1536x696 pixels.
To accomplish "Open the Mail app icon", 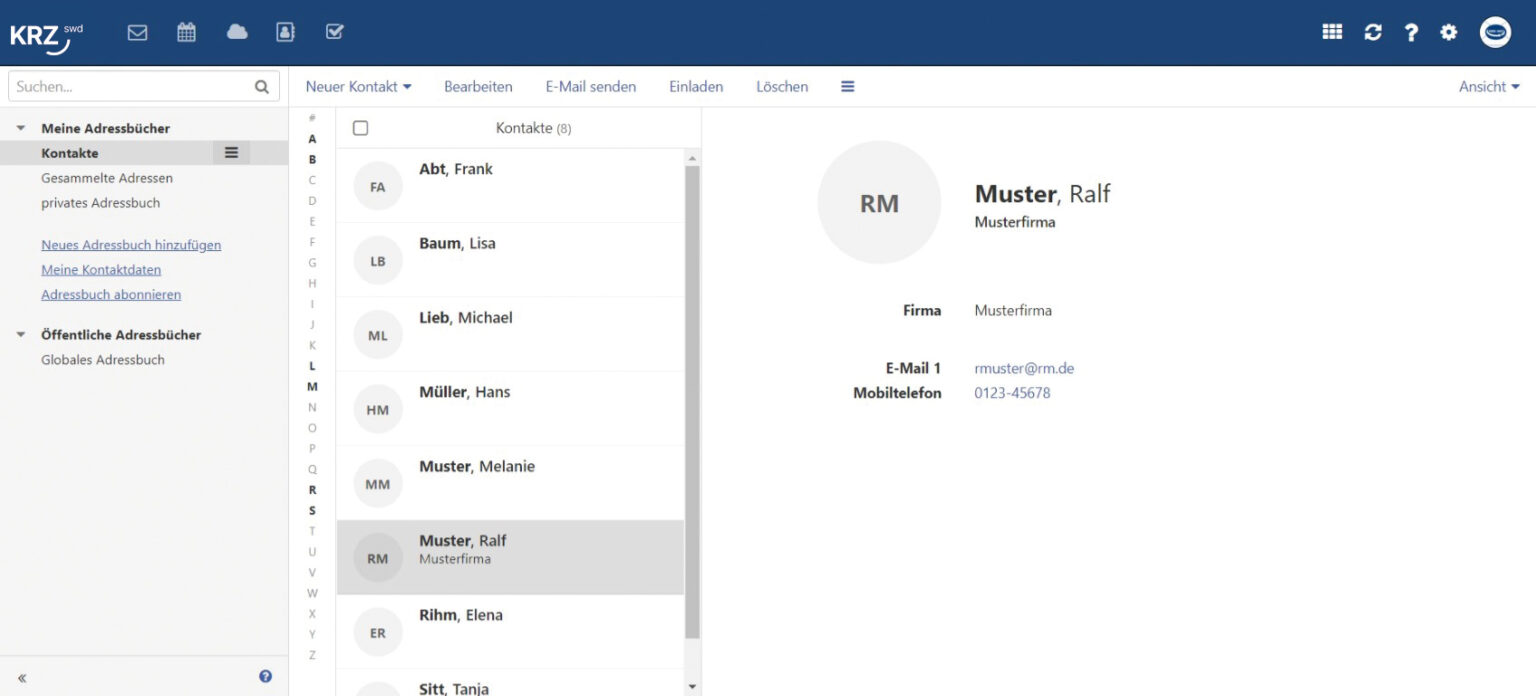I will [137, 32].
